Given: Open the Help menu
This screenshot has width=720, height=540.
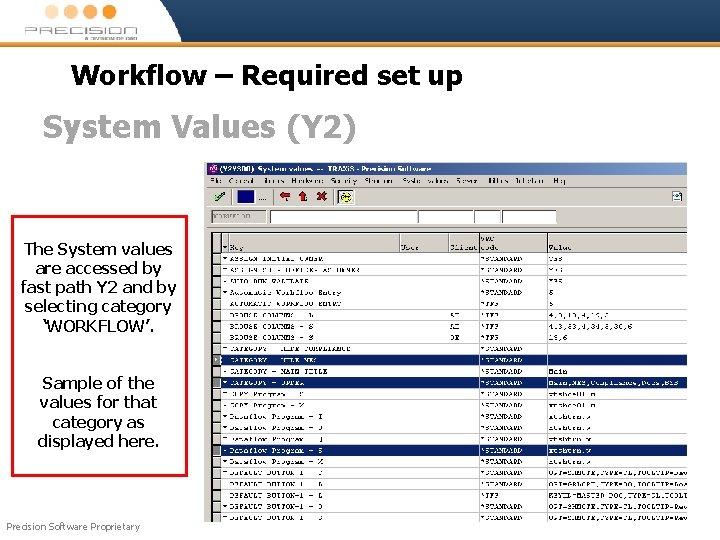Looking at the screenshot, I should [x=559, y=180].
